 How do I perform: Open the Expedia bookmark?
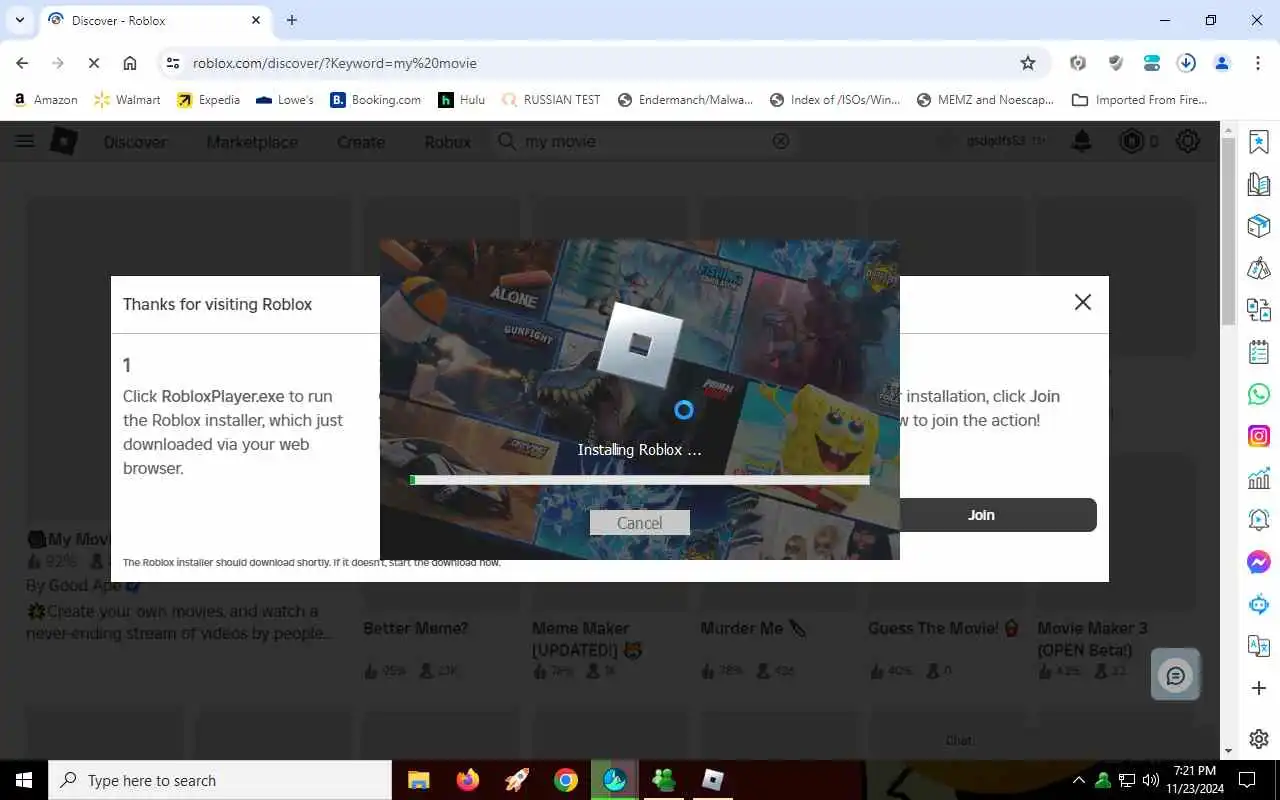click(208, 100)
